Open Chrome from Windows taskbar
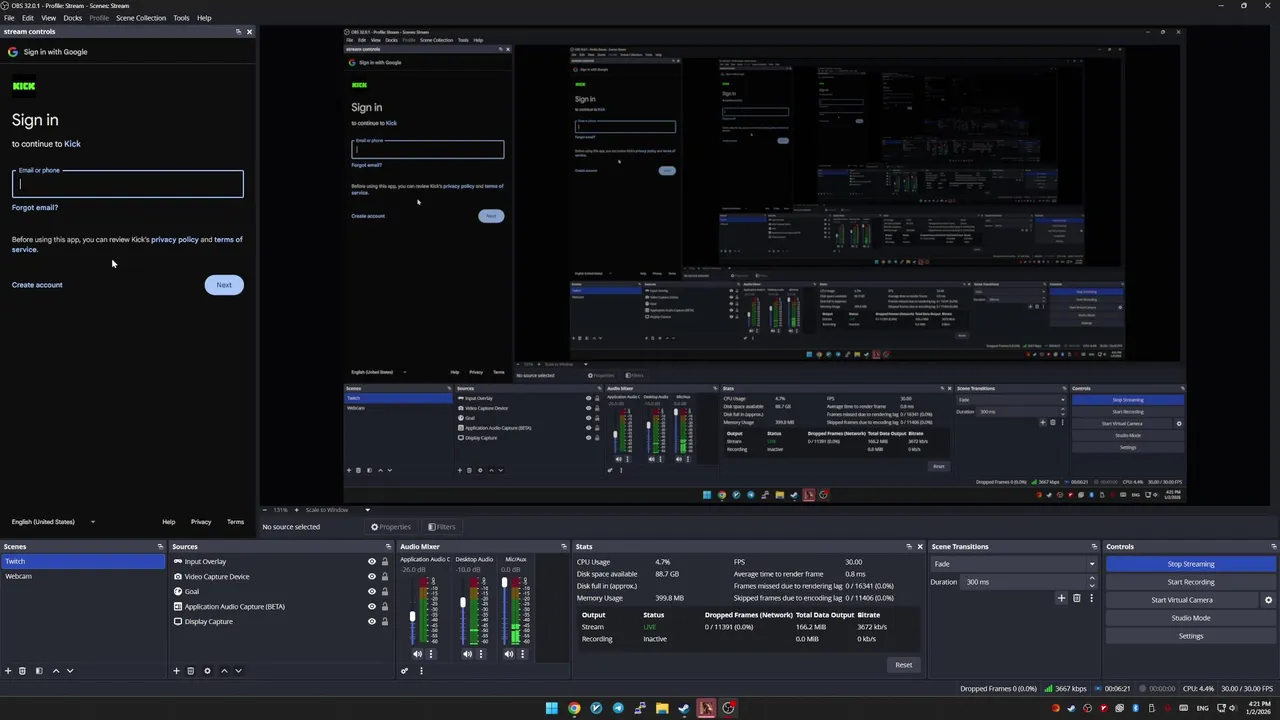Image resolution: width=1280 pixels, height=720 pixels. (x=574, y=708)
